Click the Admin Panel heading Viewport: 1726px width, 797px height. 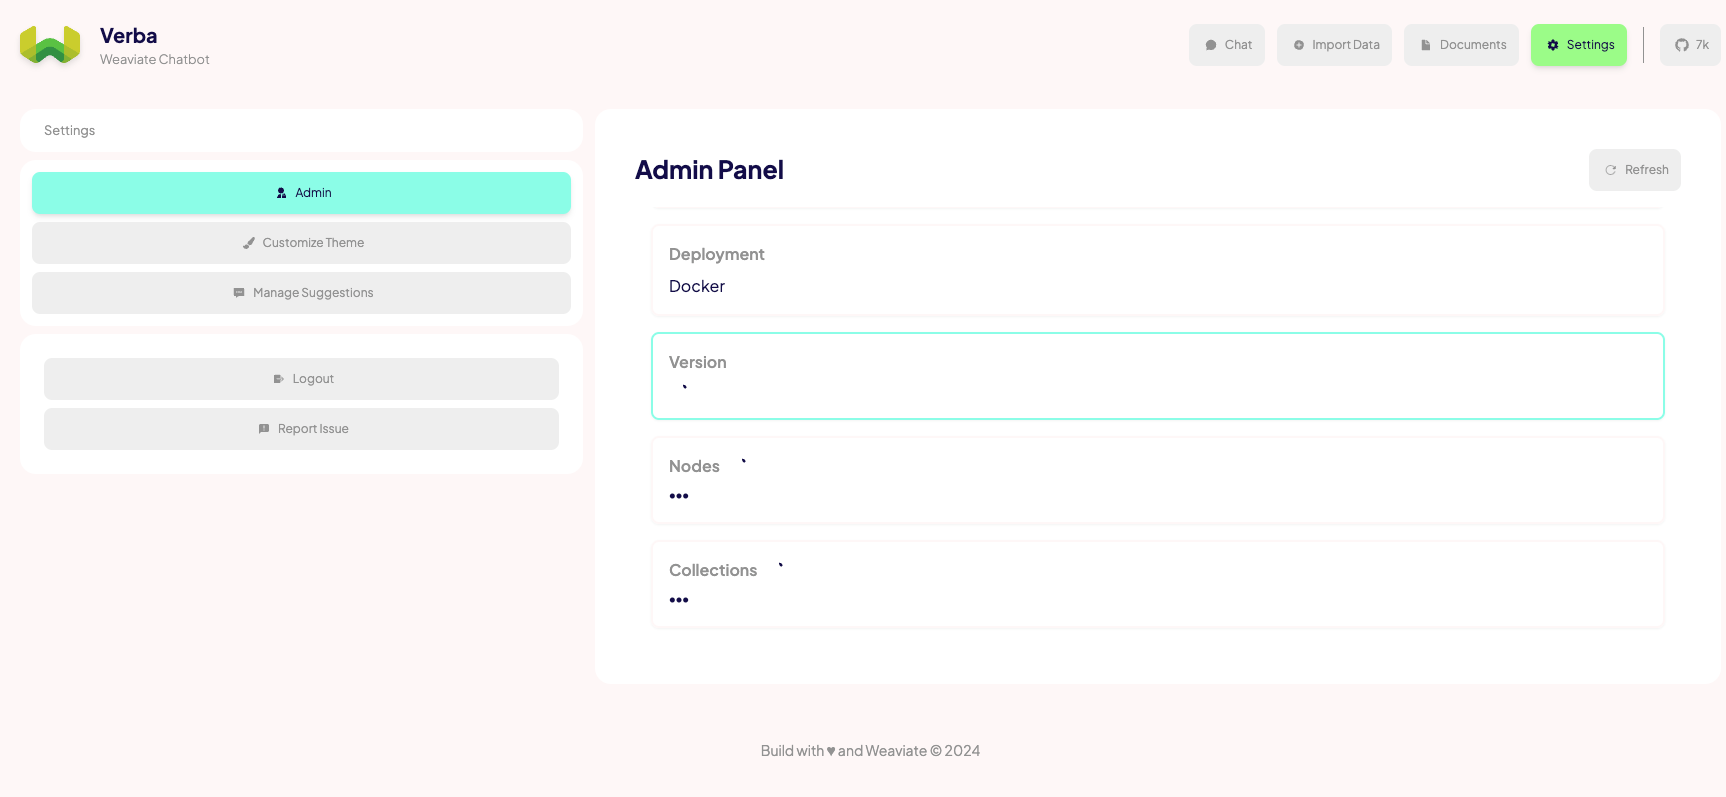click(709, 170)
